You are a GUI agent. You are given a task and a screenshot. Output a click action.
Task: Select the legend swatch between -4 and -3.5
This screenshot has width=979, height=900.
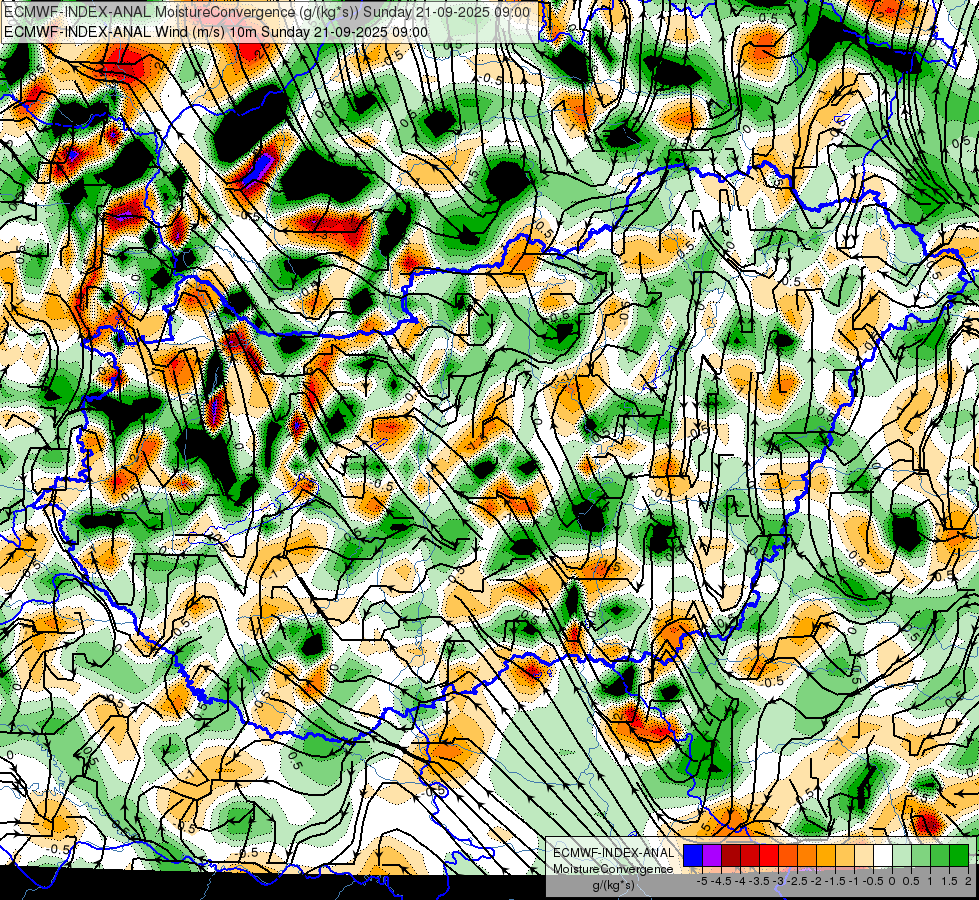(x=750, y=856)
